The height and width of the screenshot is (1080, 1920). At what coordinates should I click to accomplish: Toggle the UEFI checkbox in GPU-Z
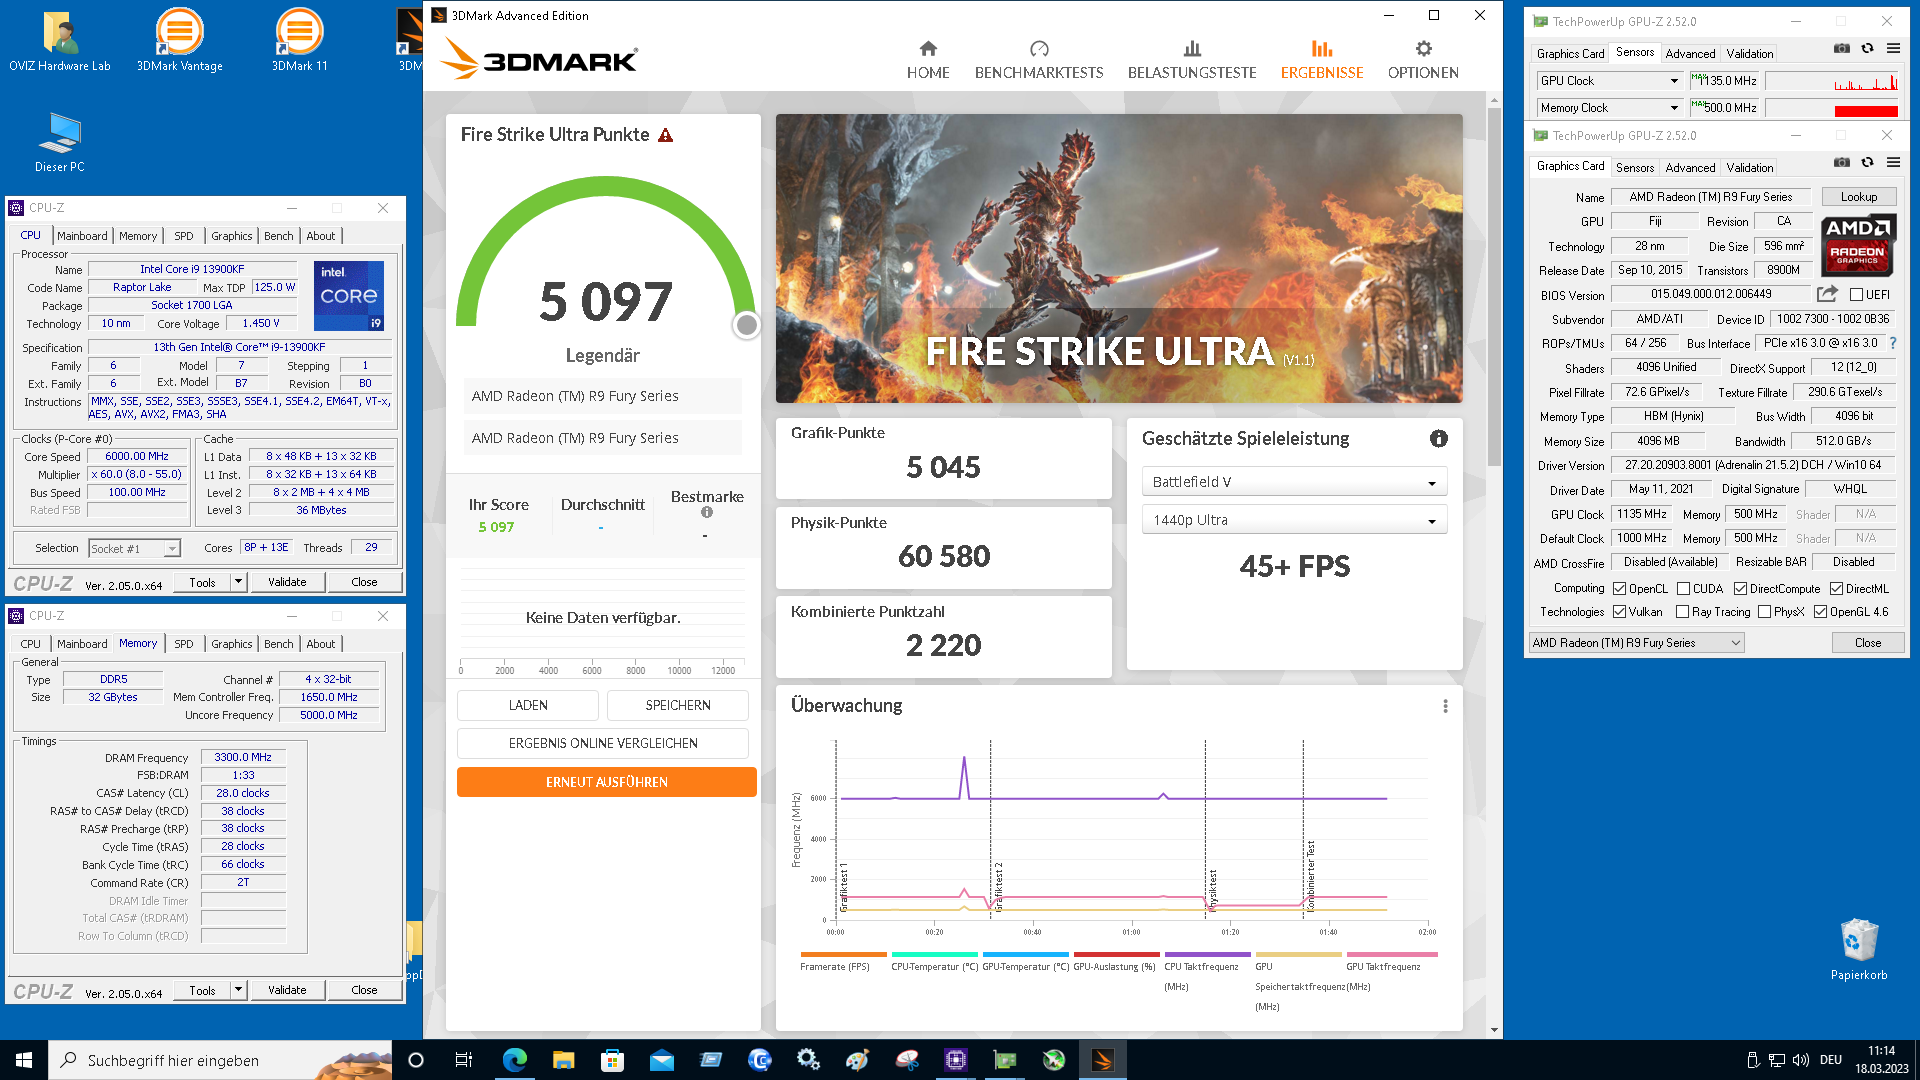1856,295
